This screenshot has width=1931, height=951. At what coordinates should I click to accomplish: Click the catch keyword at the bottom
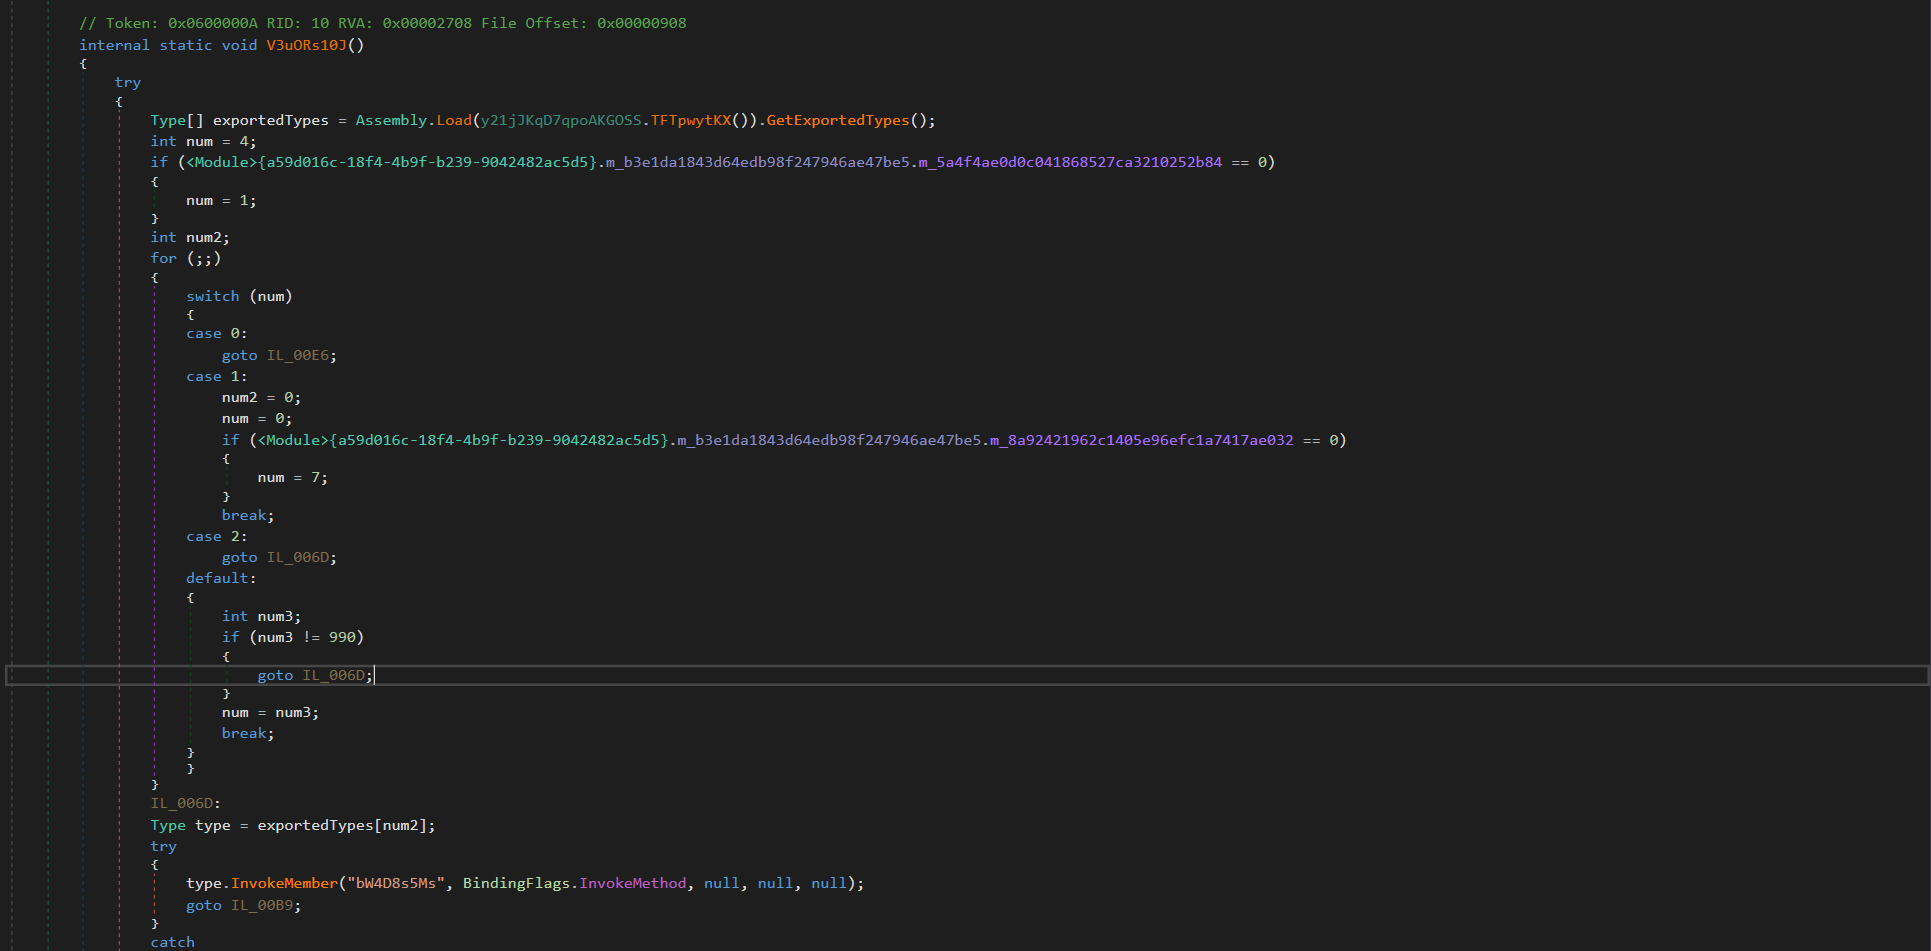click(x=172, y=942)
